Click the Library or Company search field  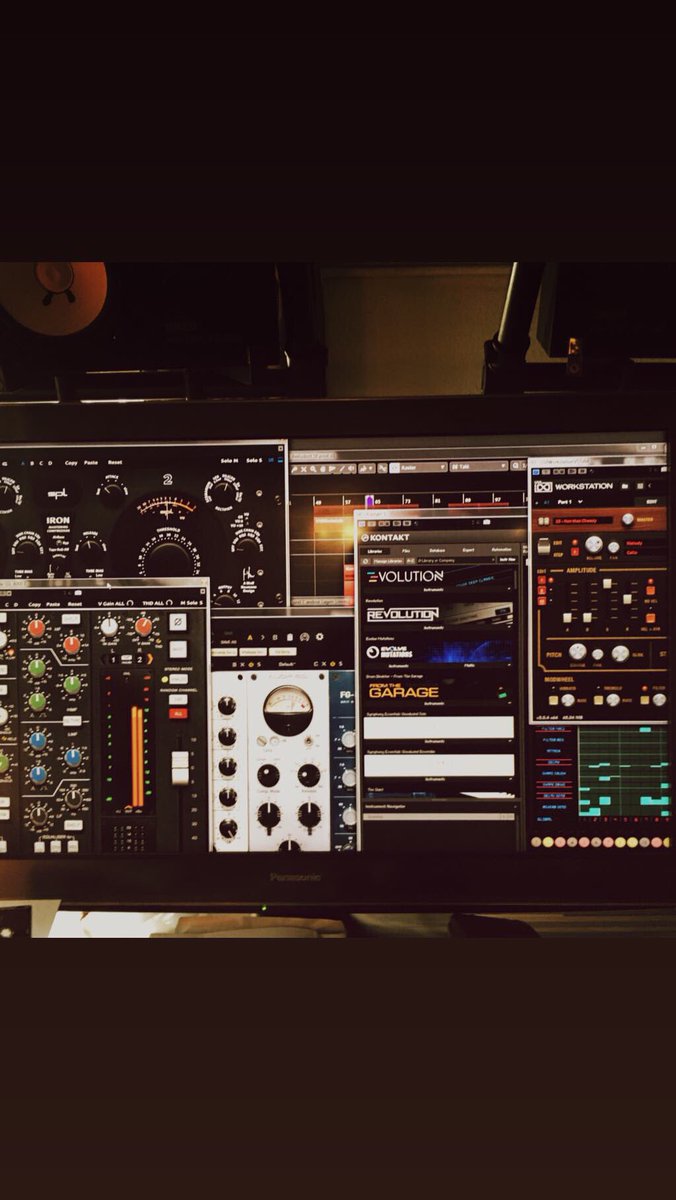(x=456, y=560)
